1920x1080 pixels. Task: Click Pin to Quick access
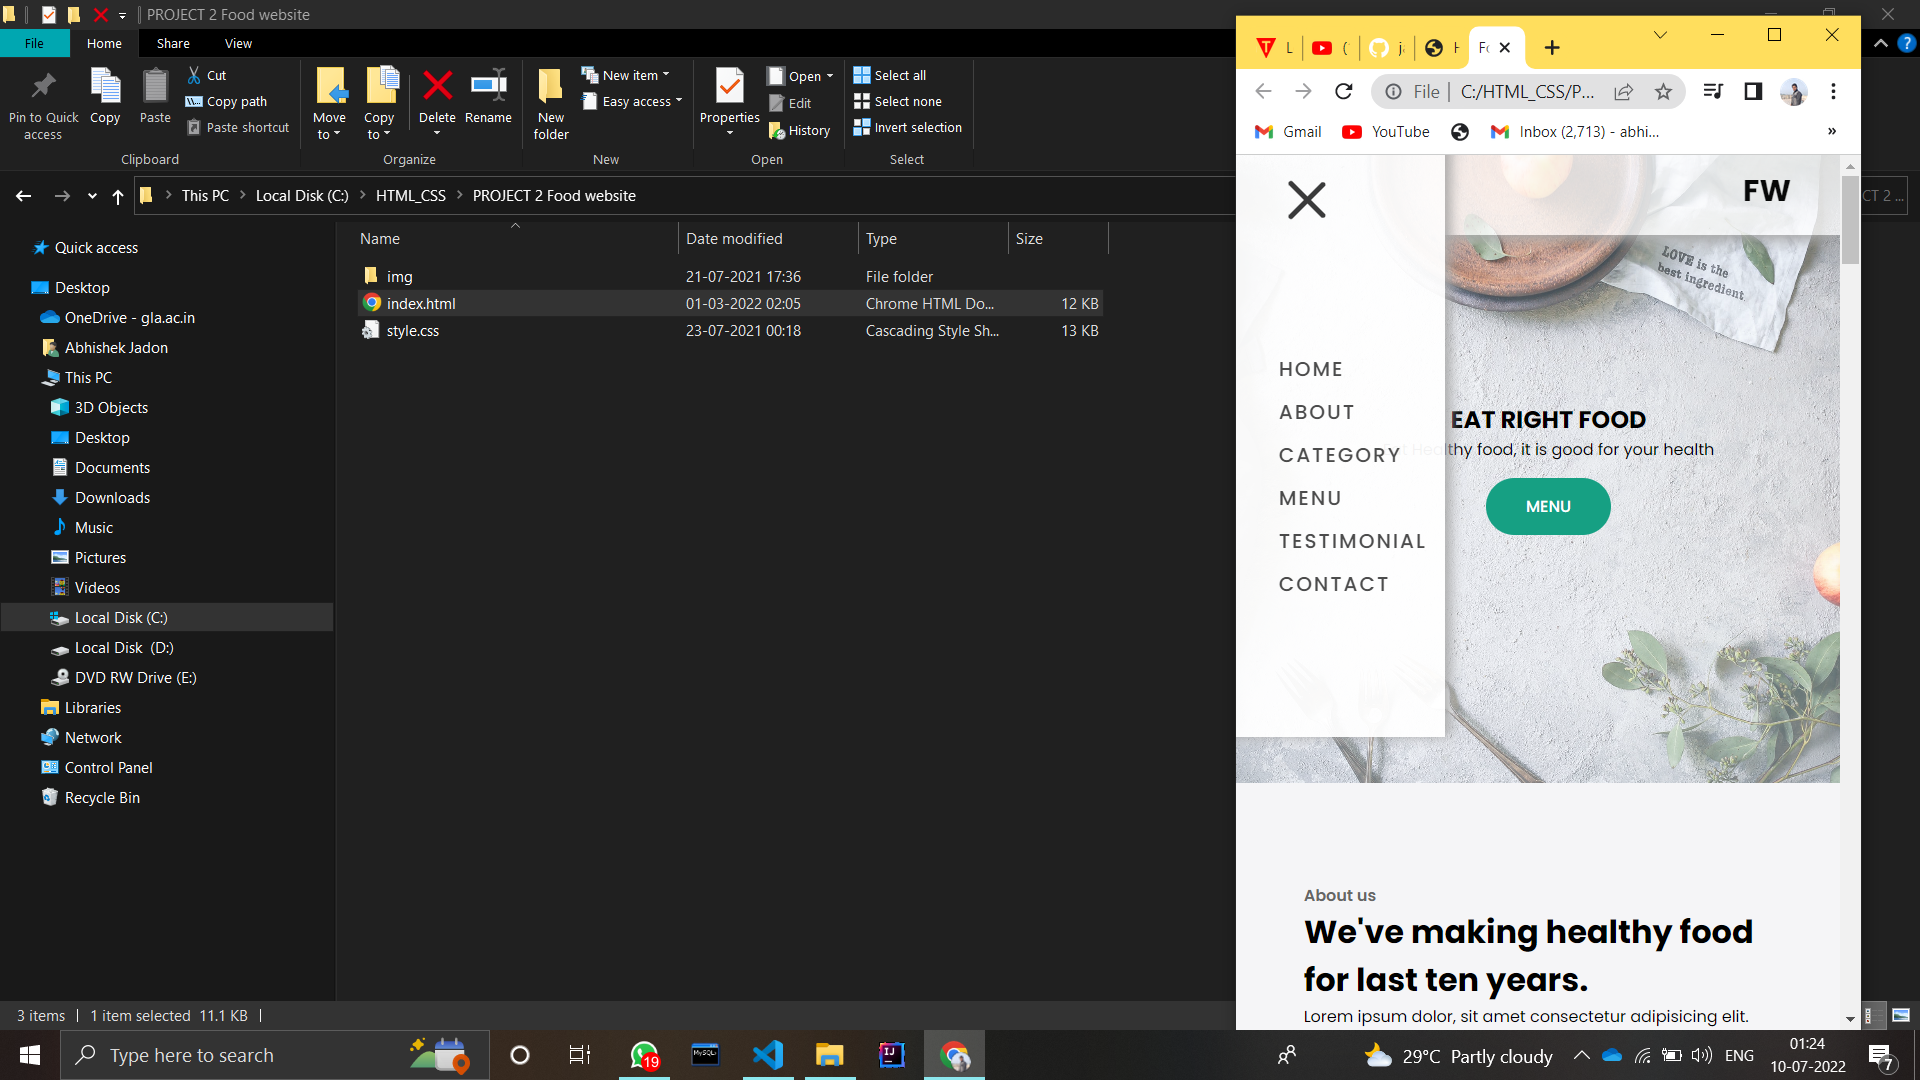click(42, 100)
